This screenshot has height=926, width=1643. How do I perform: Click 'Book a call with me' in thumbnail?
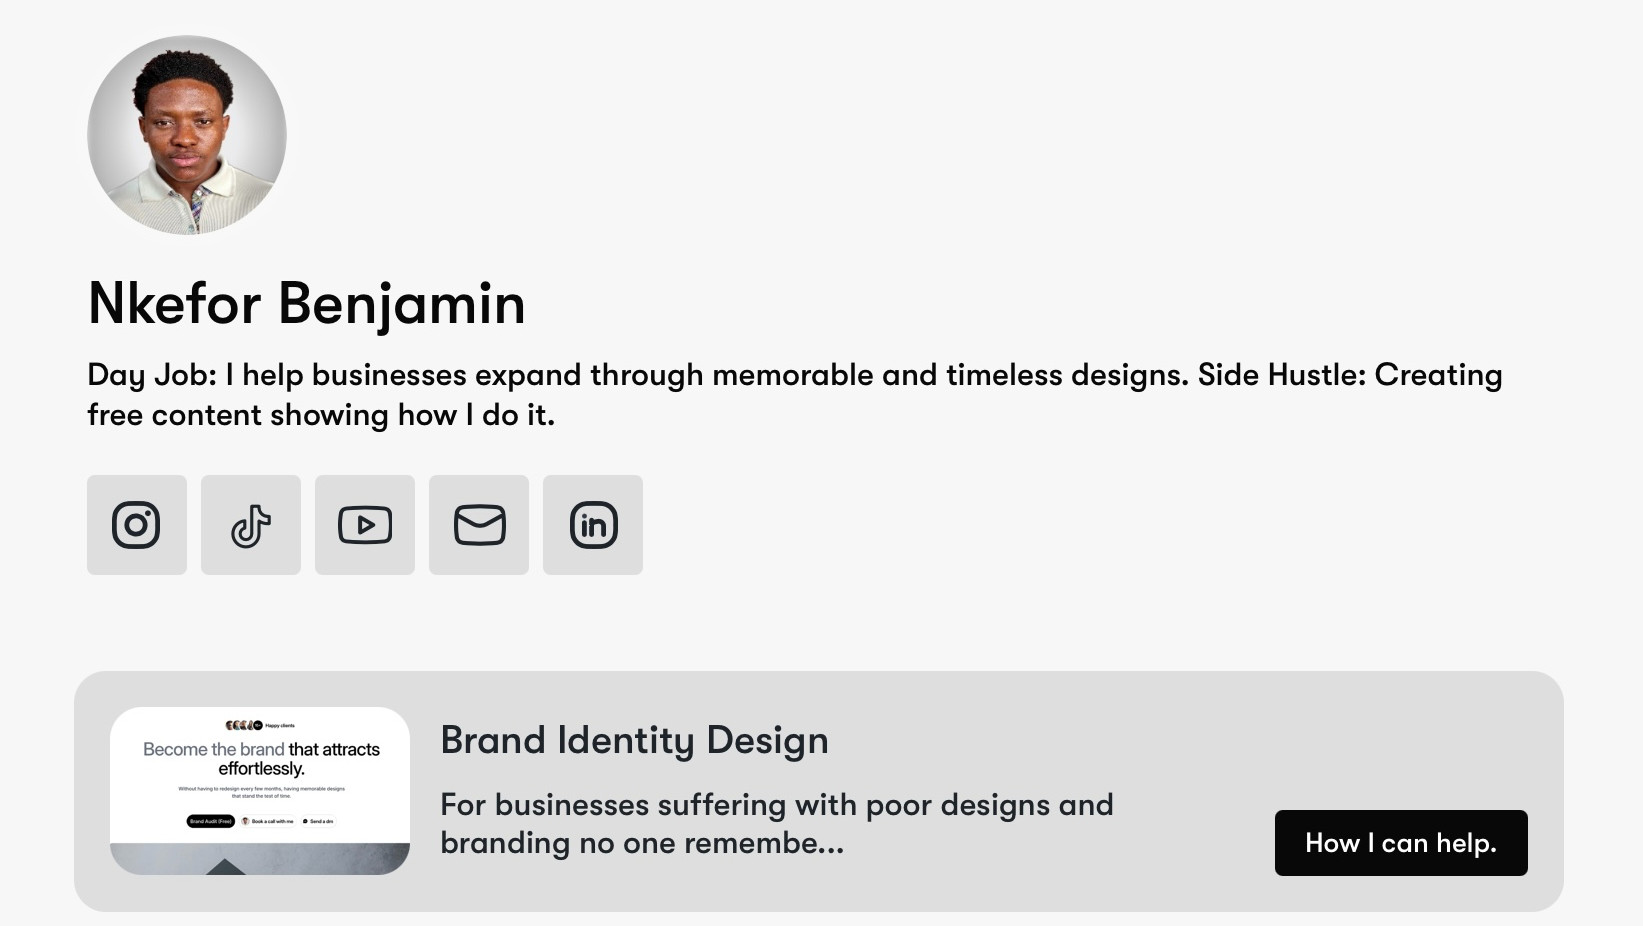268,821
